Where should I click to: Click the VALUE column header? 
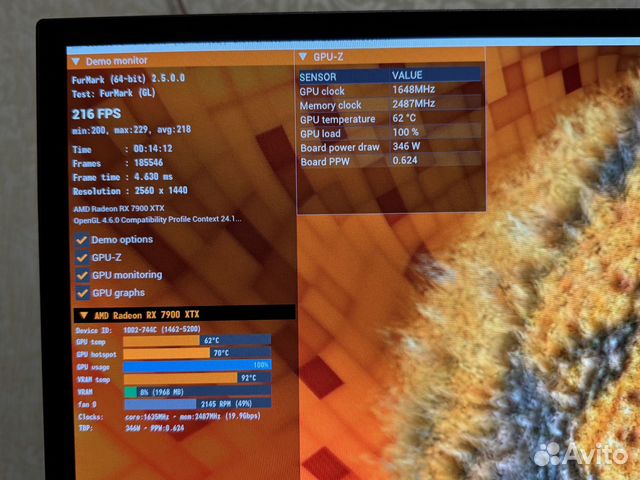(407, 76)
